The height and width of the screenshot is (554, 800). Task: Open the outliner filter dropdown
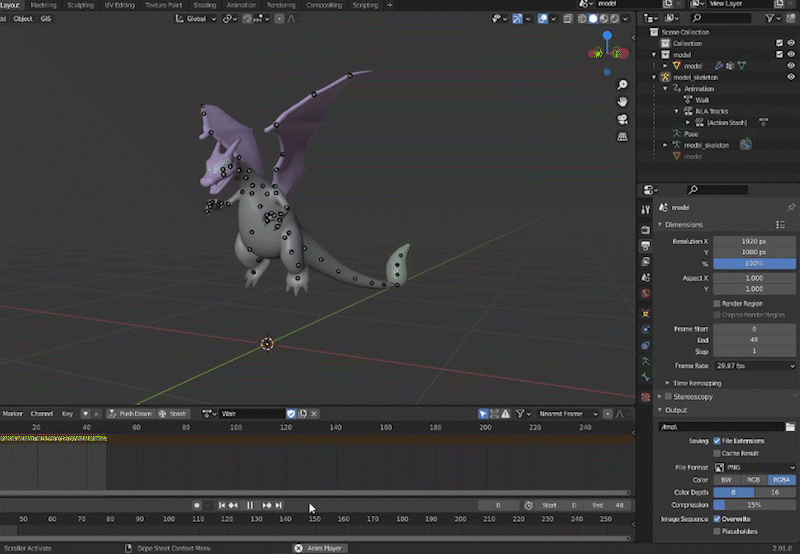click(772, 18)
